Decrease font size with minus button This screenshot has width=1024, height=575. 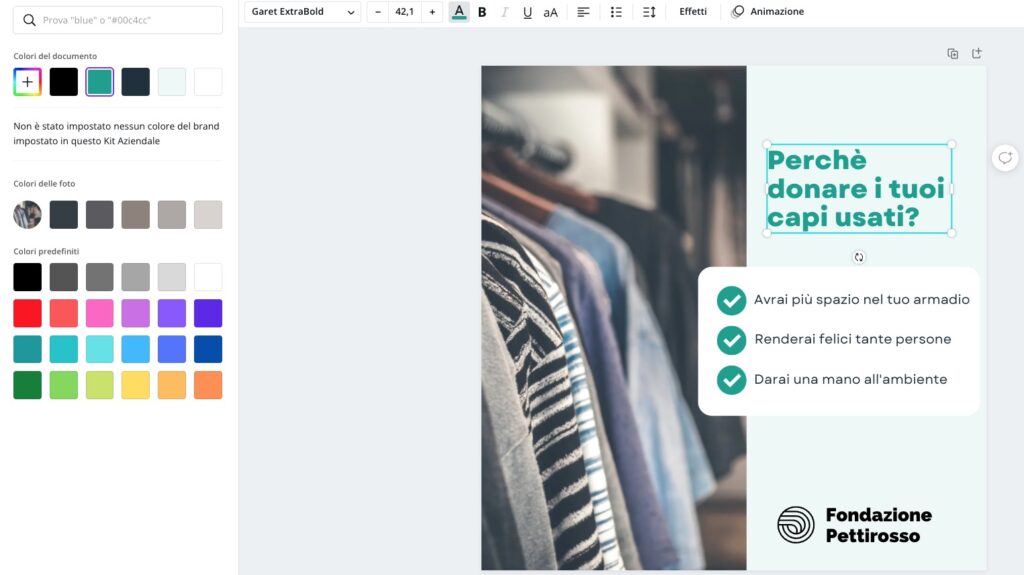[x=377, y=12]
